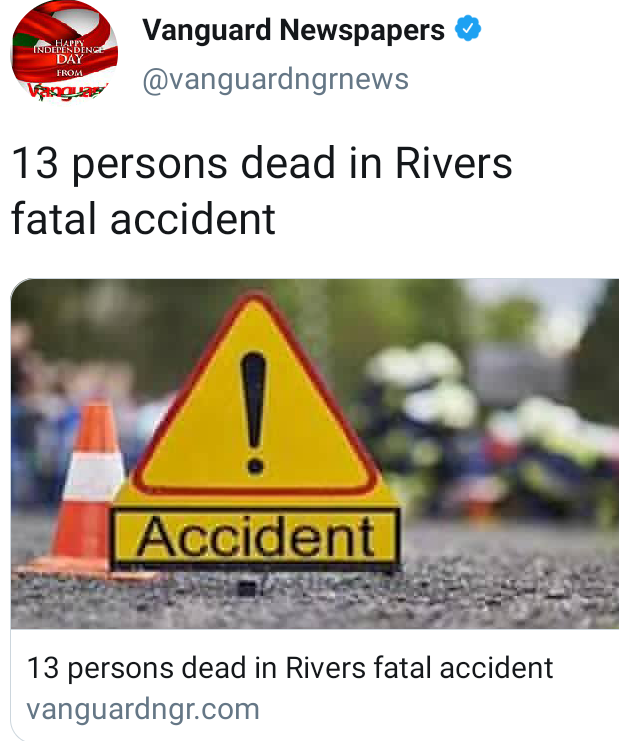Click the number 13 in tweet text

[x=34, y=163]
